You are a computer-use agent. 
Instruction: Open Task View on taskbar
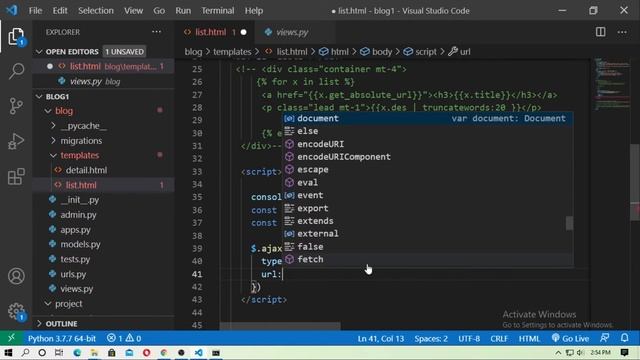[x=59, y=353]
